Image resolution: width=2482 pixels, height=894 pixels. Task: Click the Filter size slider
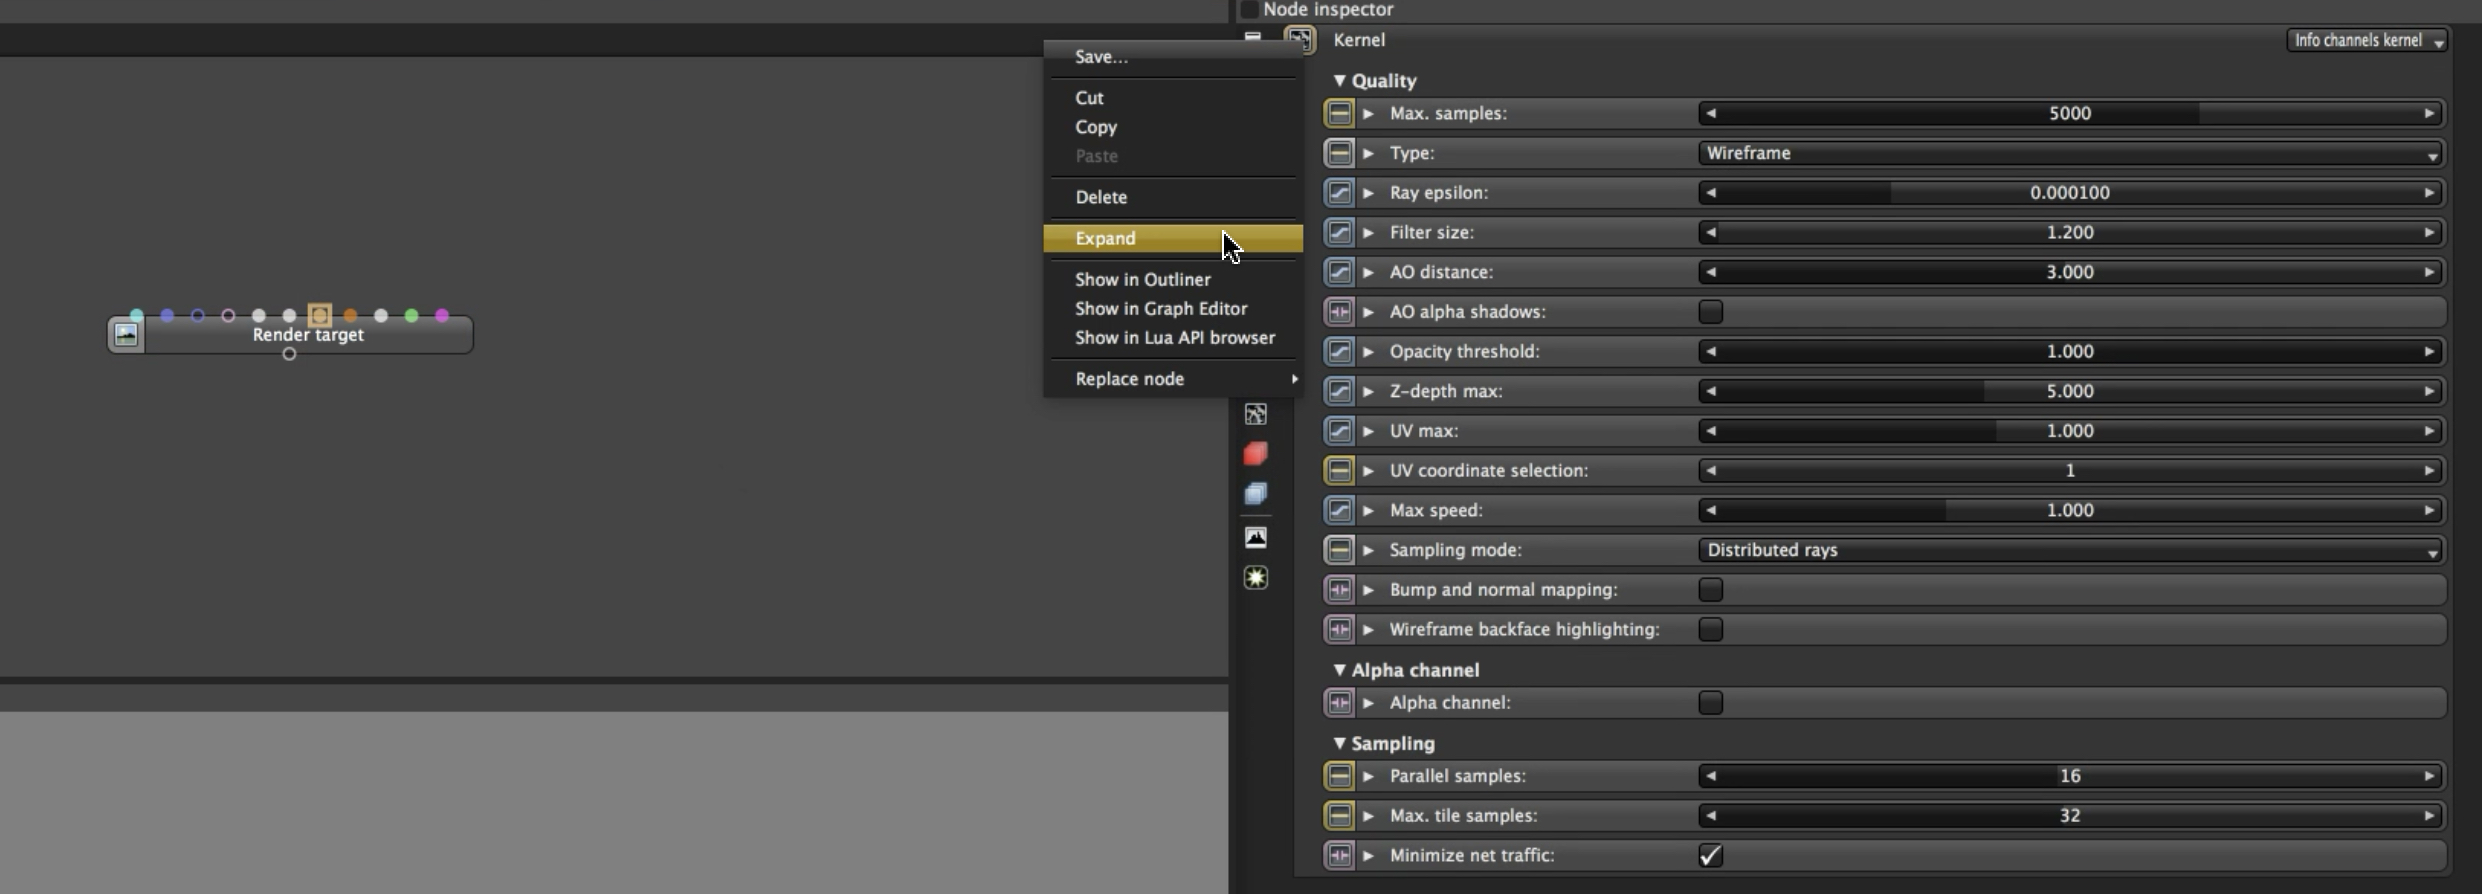pos(2070,232)
